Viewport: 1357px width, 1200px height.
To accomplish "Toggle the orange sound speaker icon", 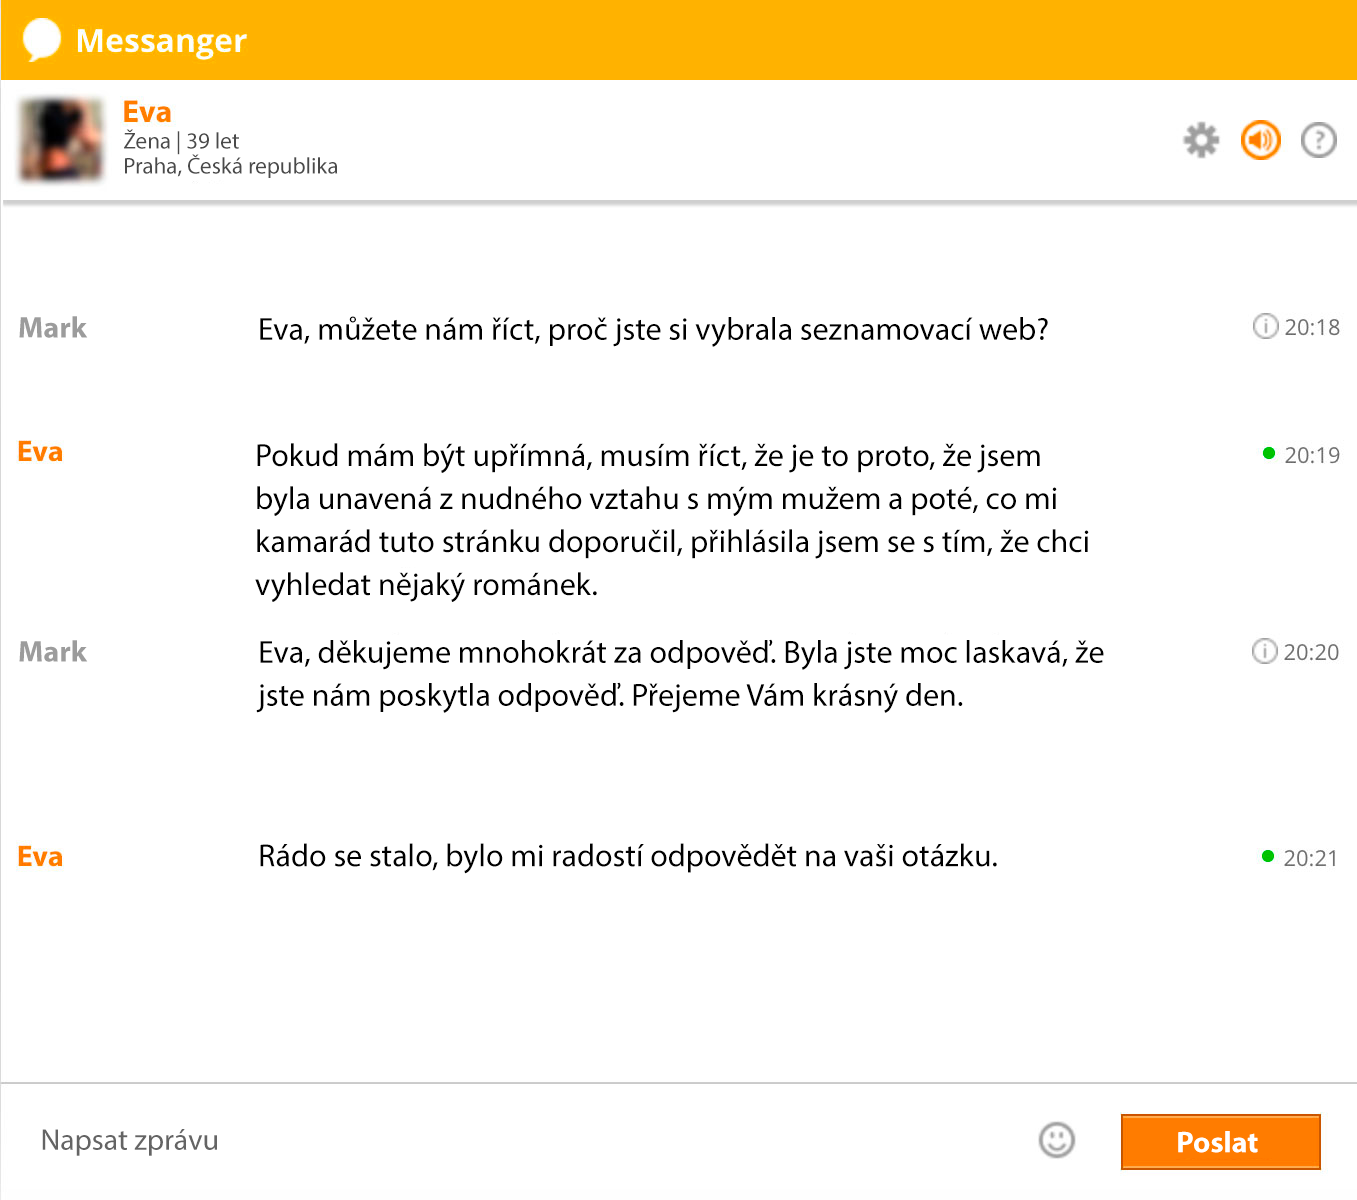I will (1260, 140).
